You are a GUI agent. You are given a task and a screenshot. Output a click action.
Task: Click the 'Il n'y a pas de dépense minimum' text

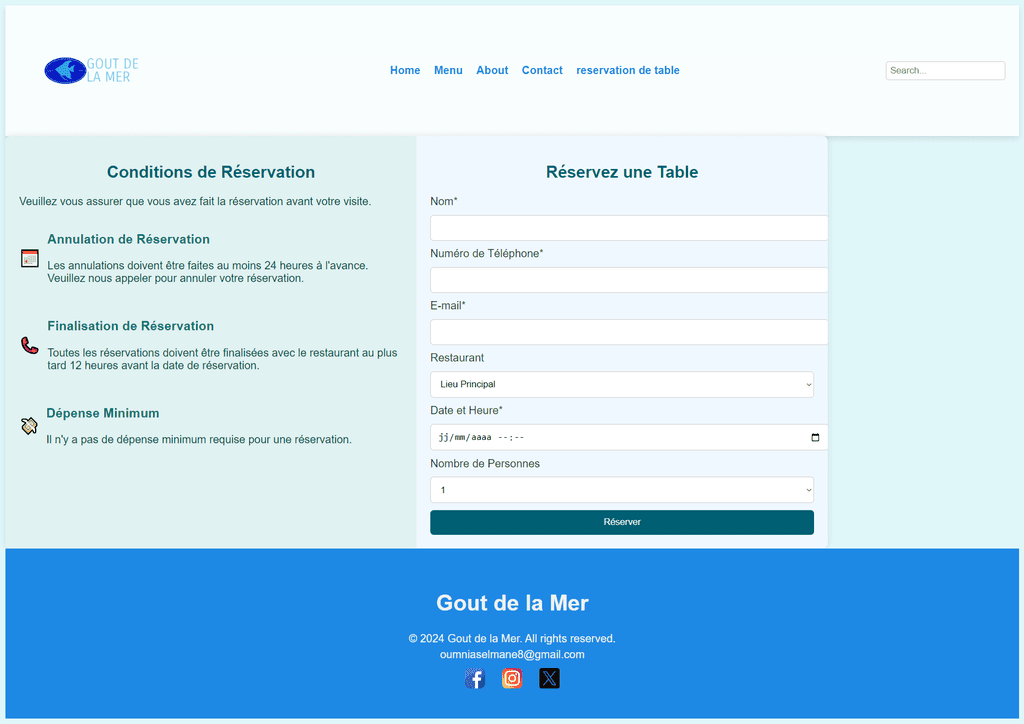pyautogui.click(x=199, y=440)
